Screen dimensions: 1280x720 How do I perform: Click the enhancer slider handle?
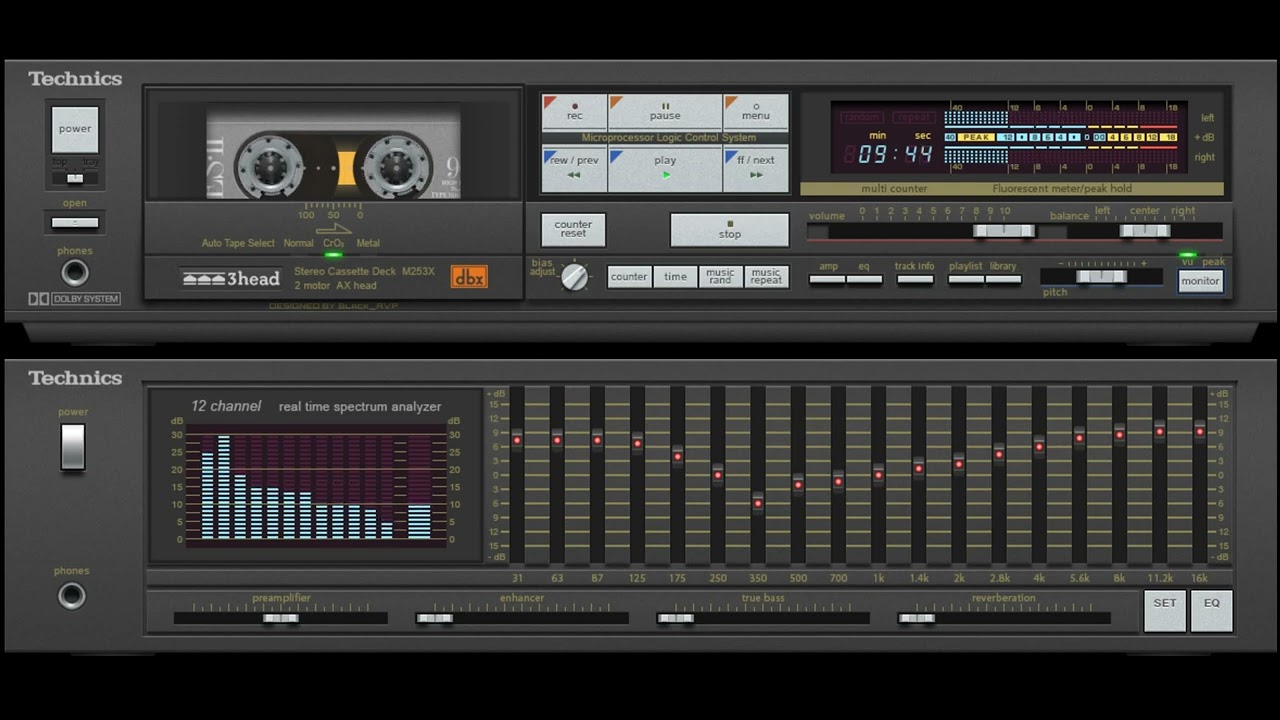click(434, 618)
